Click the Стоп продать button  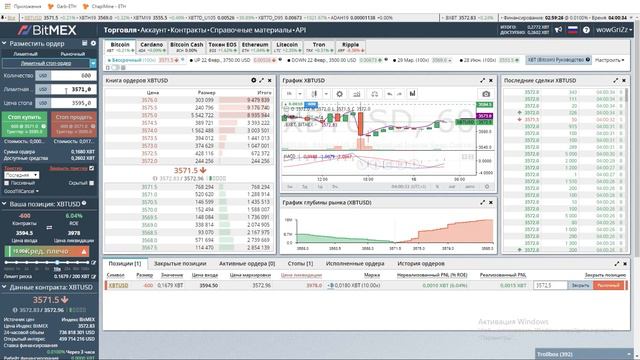[74, 124]
